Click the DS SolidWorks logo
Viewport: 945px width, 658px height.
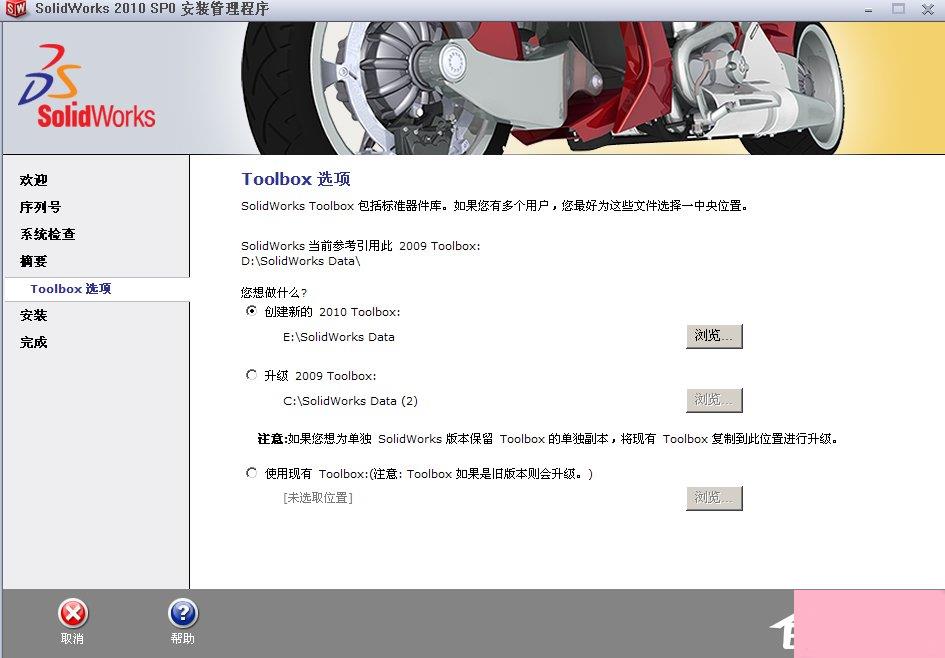point(87,86)
